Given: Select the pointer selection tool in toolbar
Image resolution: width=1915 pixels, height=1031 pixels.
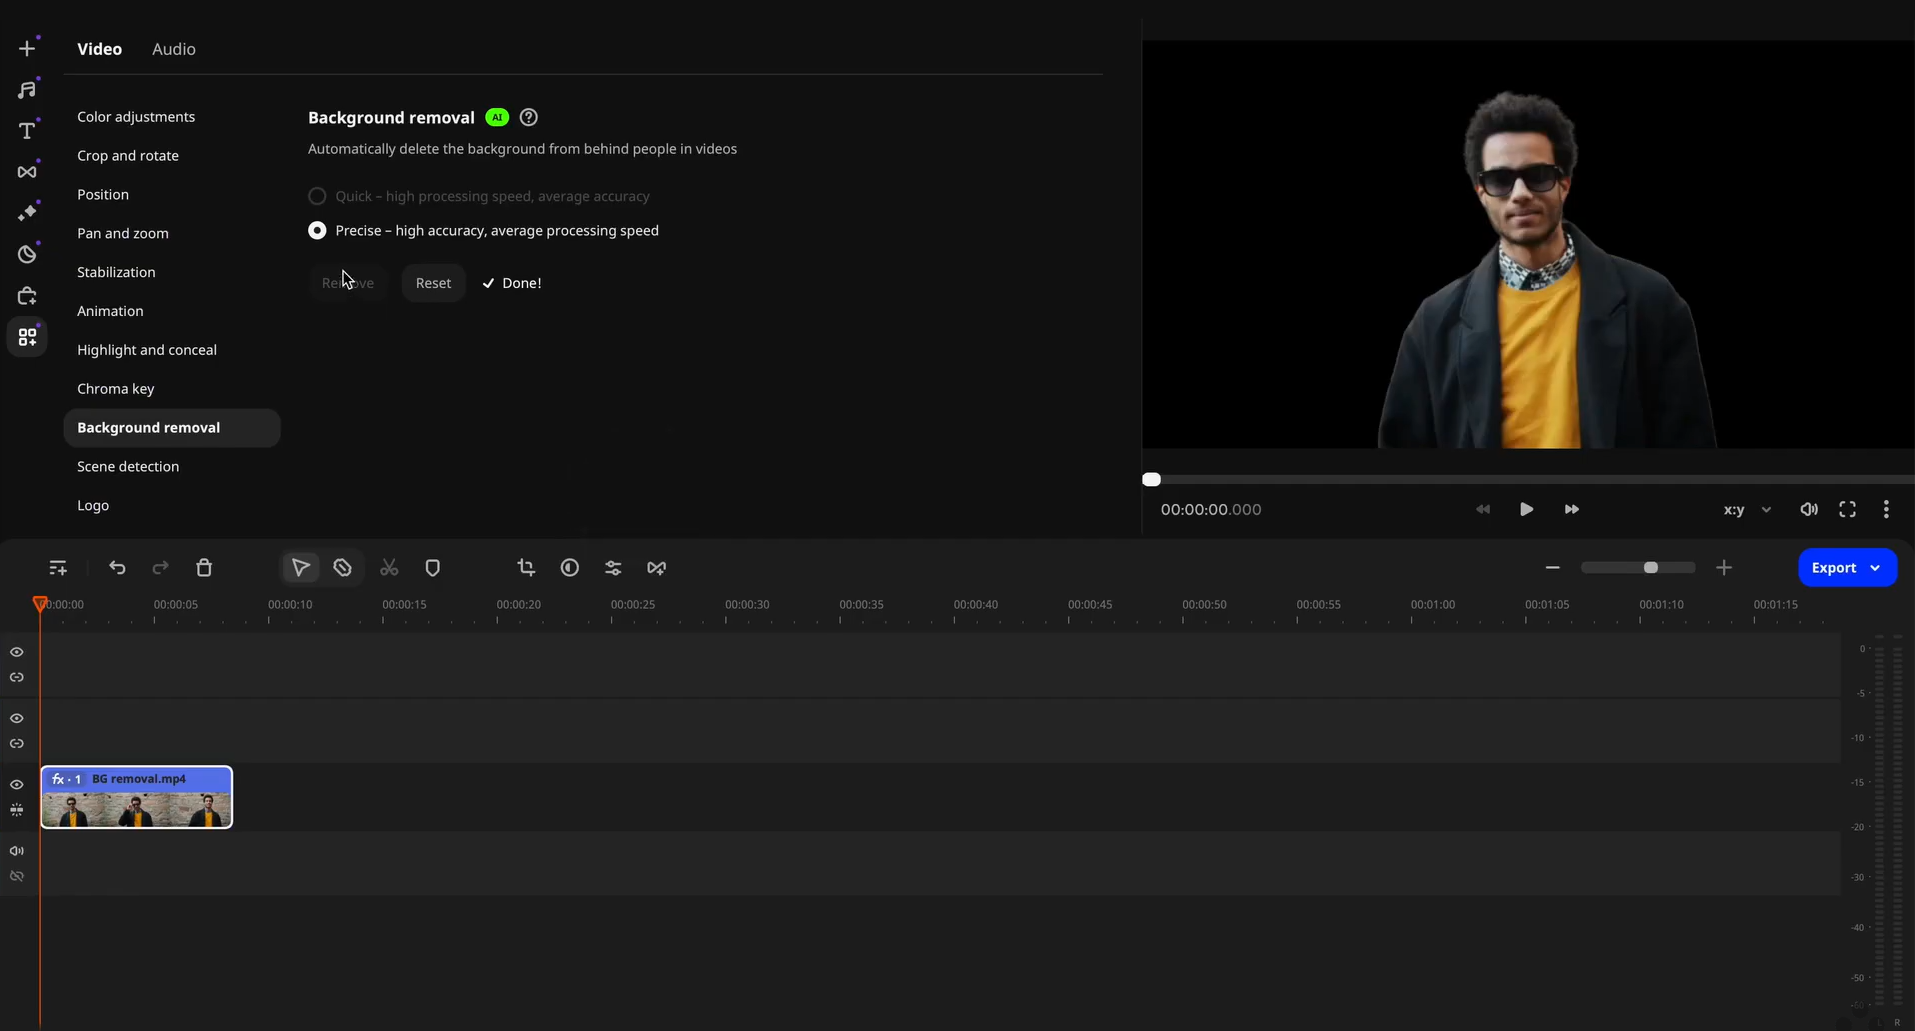Looking at the screenshot, I should pyautogui.click(x=299, y=568).
